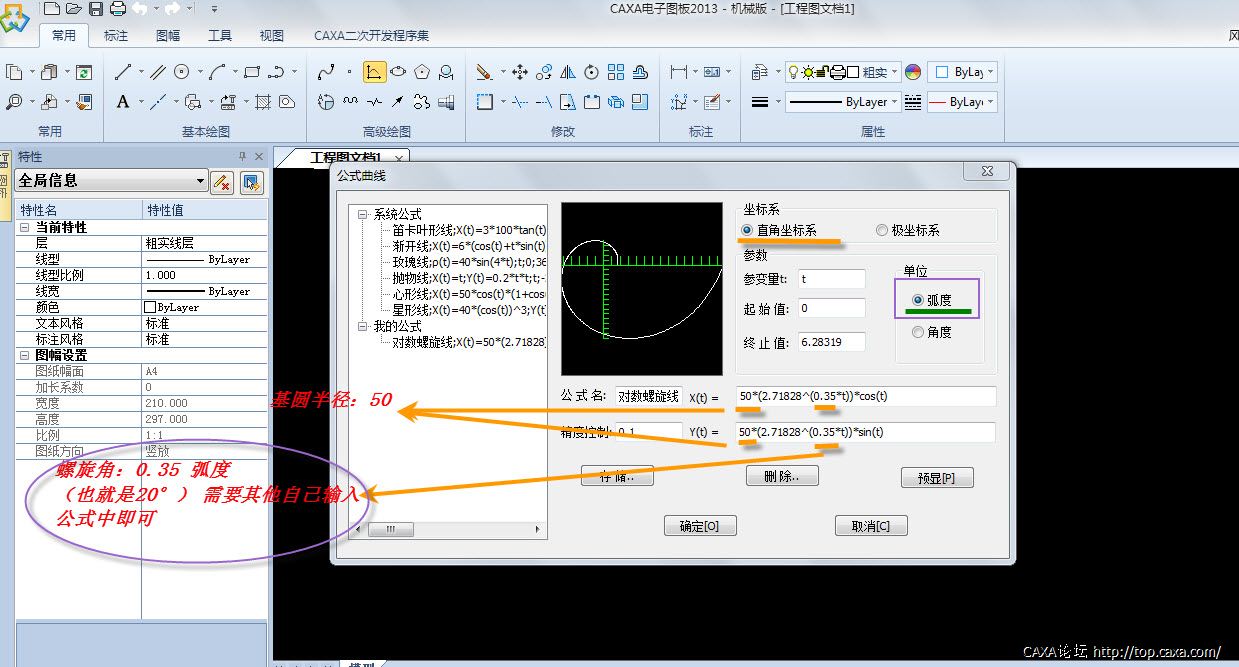Viewport: 1239px width, 667px height.
Task: Select the 极坐标系 radio button
Action: point(881,230)
